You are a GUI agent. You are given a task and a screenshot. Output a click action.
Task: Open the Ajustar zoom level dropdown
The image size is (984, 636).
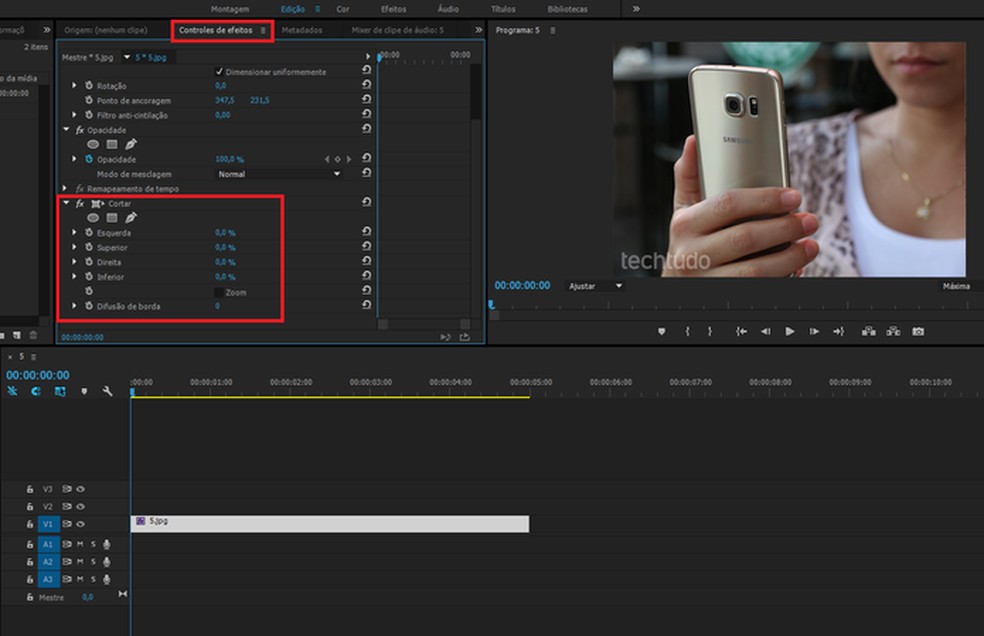(595, 286)
